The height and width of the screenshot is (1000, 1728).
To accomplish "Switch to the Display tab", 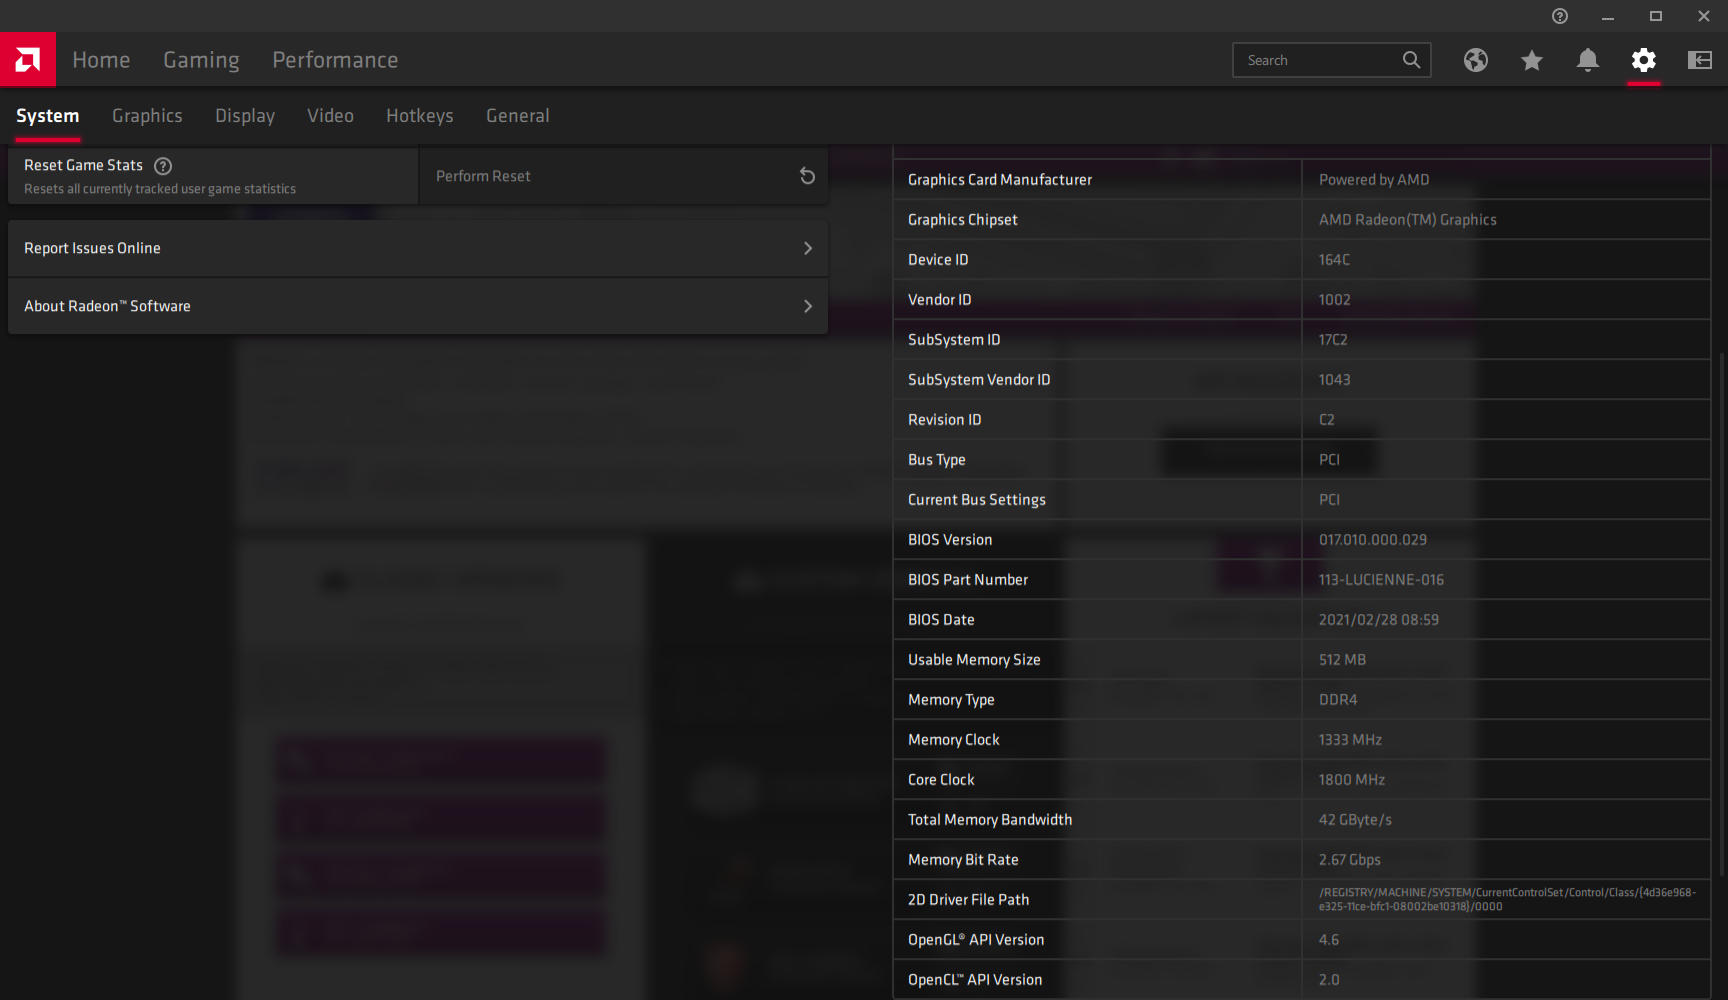I will (x=245, y=116).
